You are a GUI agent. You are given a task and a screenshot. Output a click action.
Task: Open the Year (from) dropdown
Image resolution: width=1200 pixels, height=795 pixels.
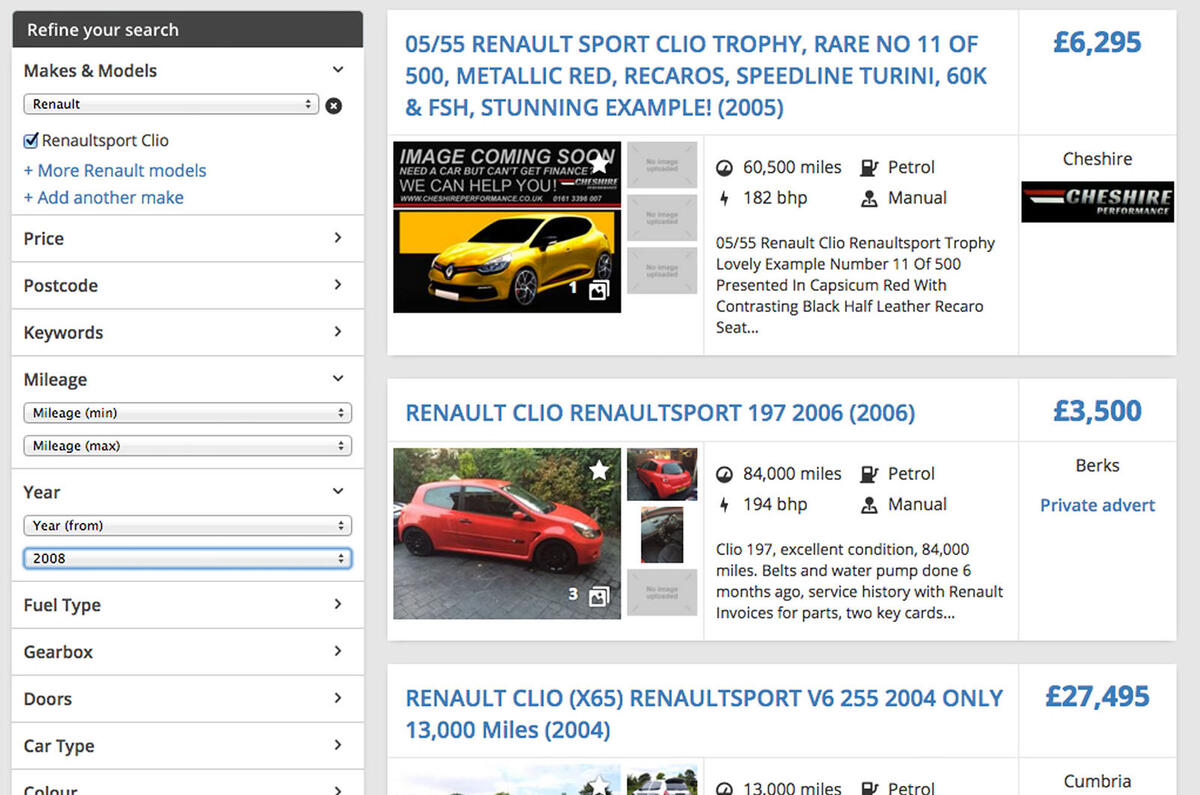click(x=187, y=525)
